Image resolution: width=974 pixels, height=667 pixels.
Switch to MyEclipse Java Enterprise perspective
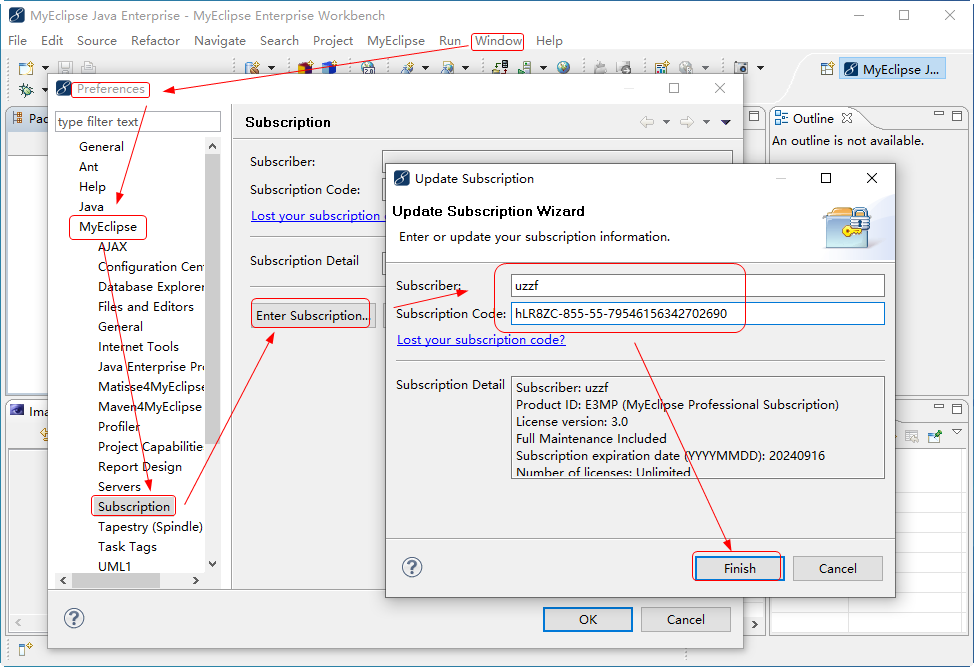click(892, 70)
